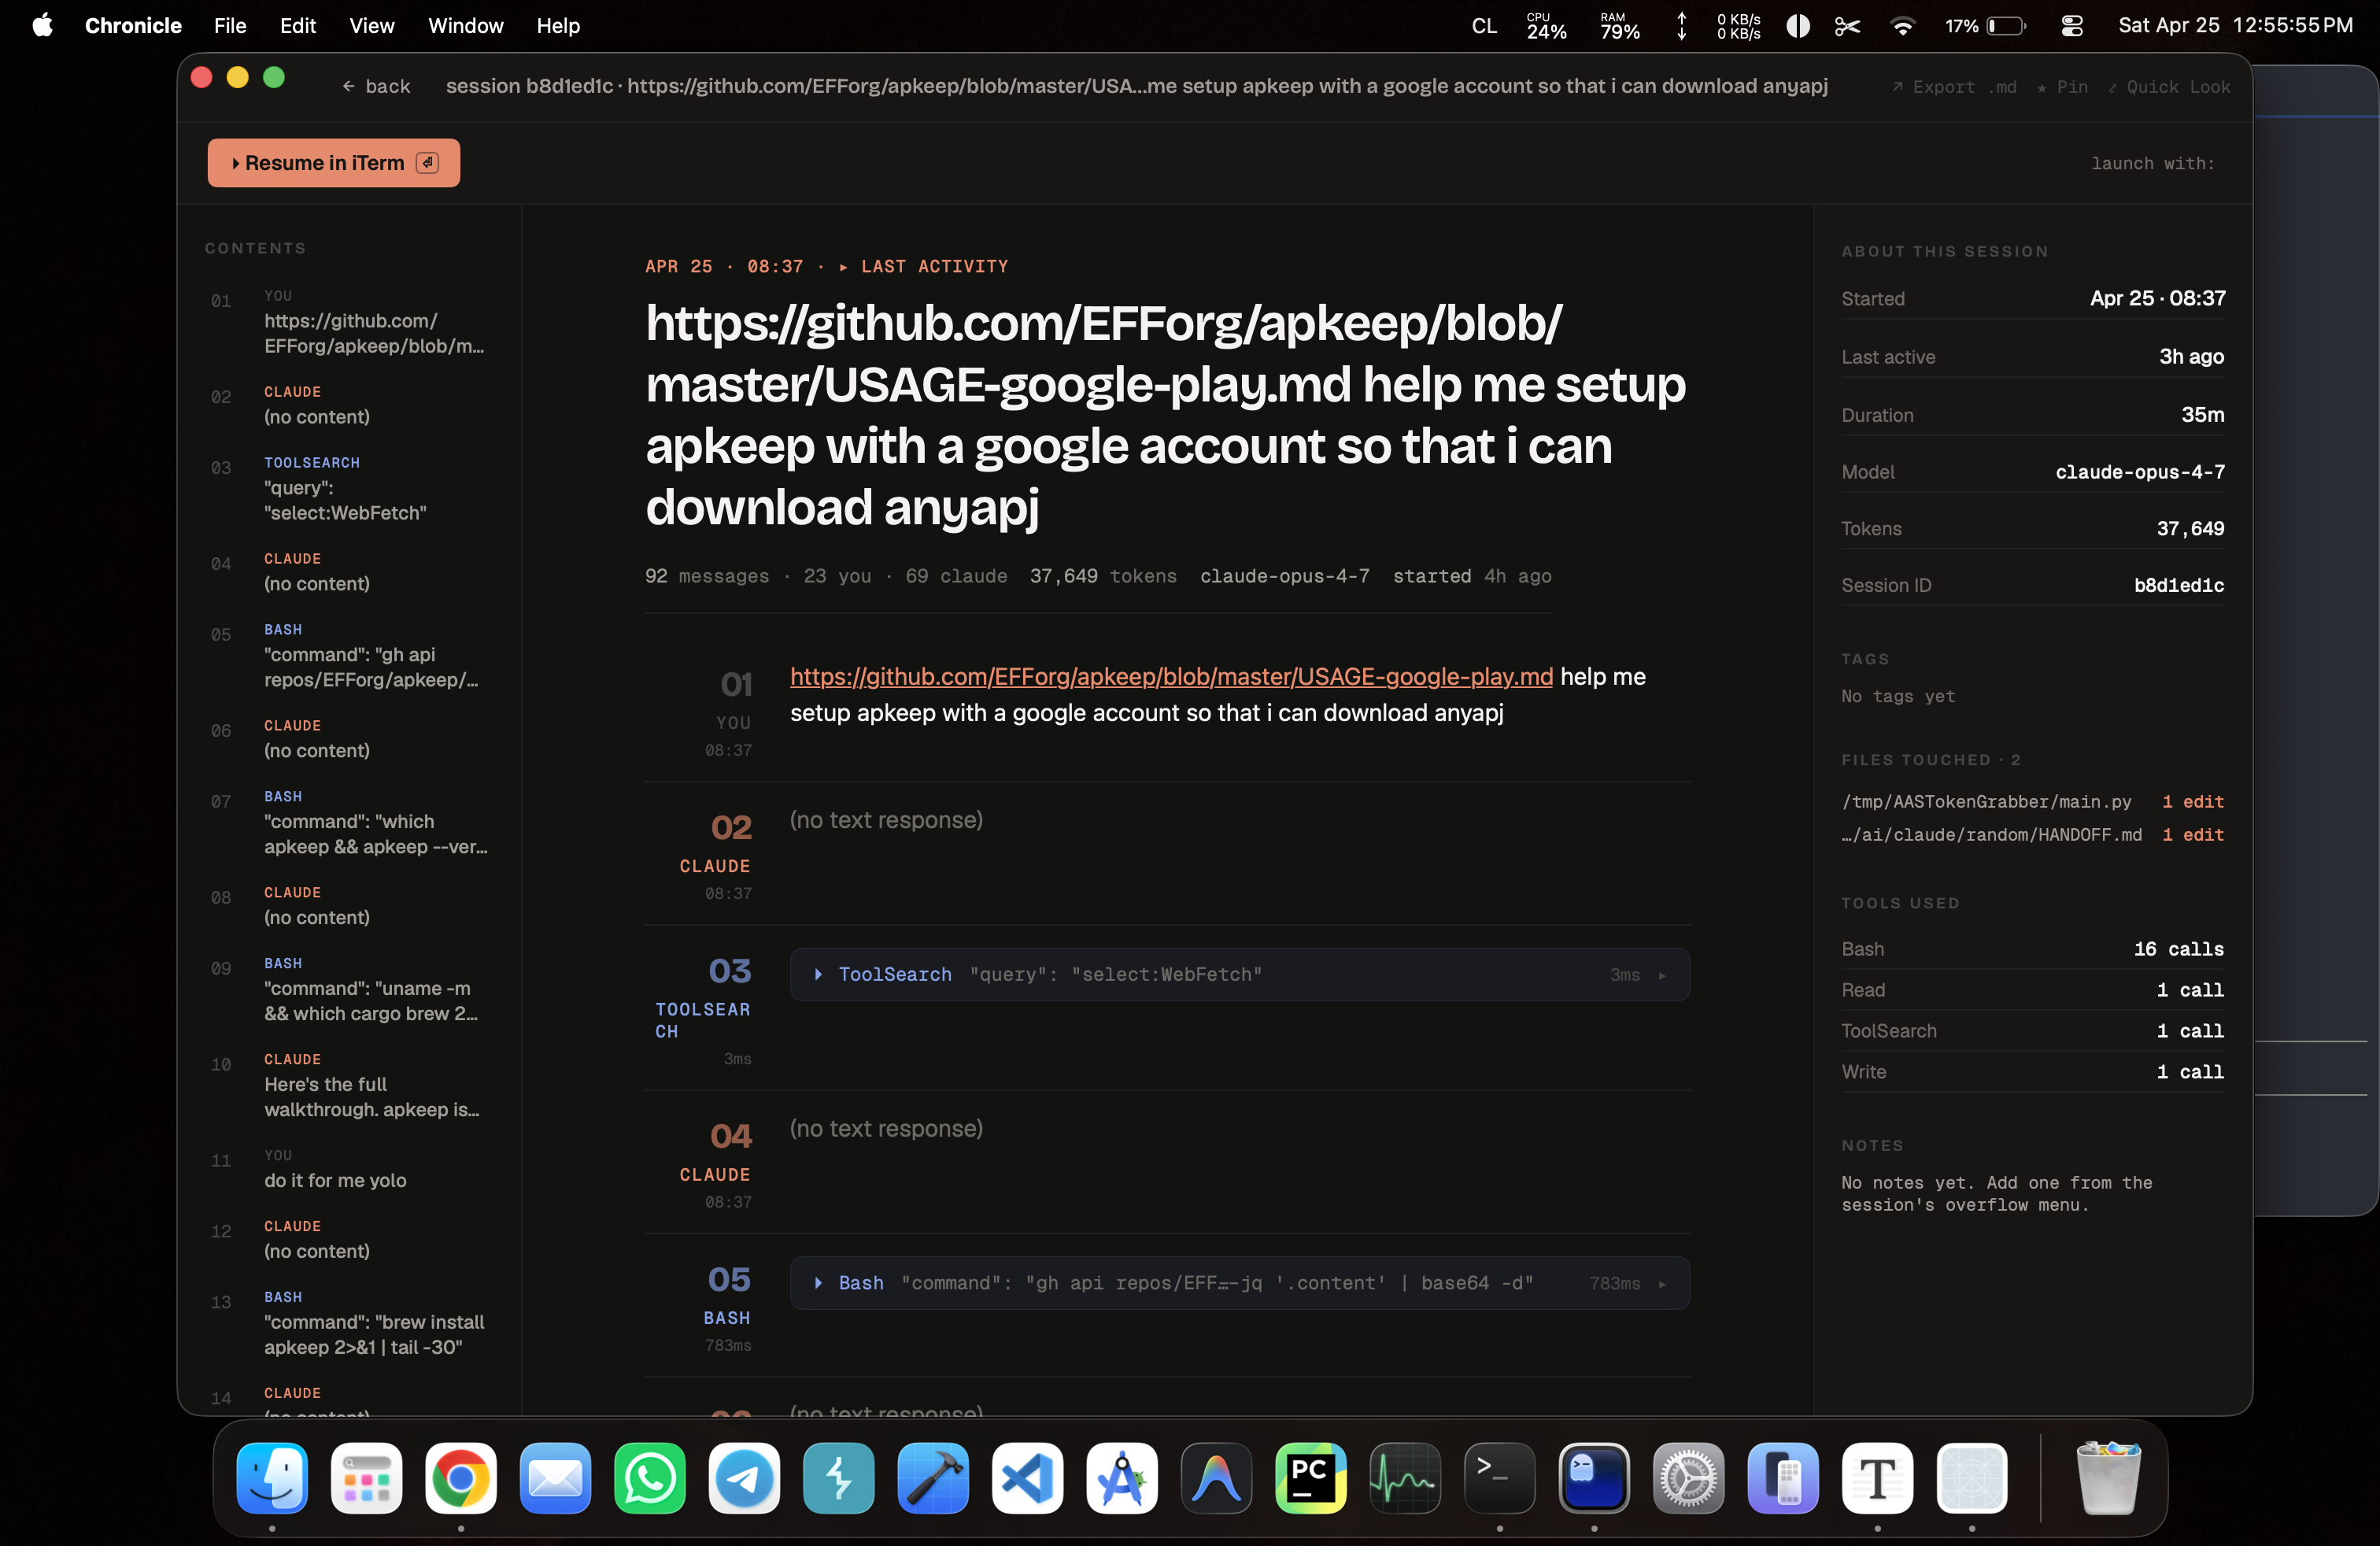Jump to contents item 05 gh api command
The width and height of the screenshot is (2380, 1546).
pos(350,656)
